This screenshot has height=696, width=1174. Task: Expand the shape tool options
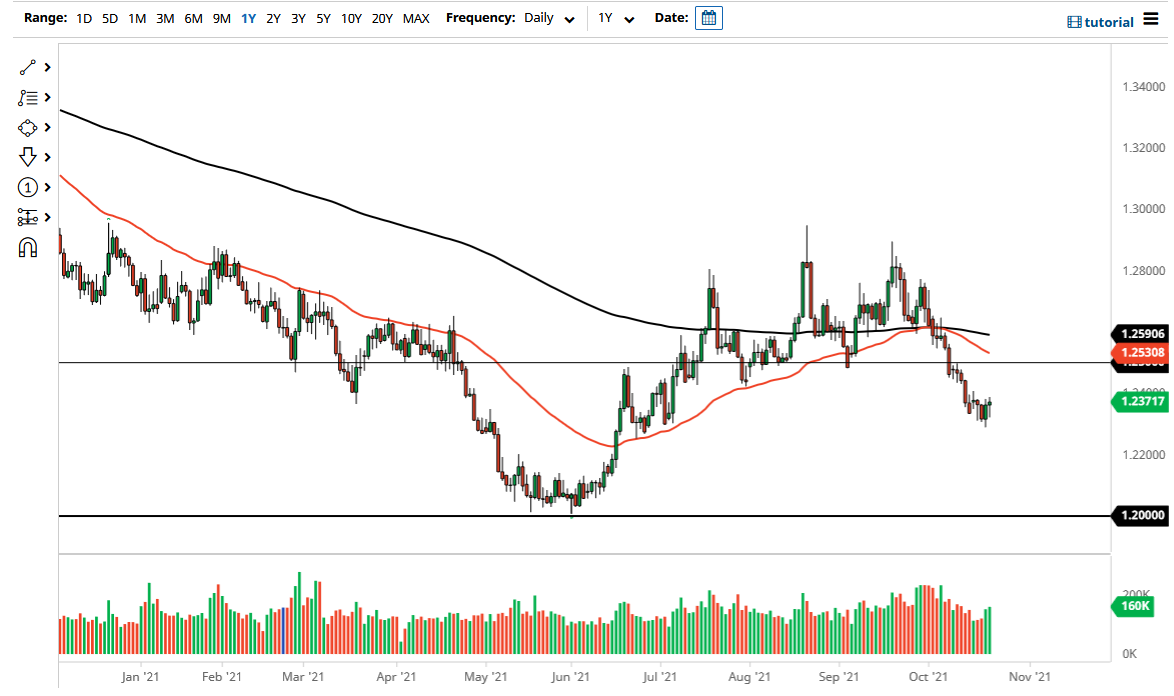tap(45, 127)
